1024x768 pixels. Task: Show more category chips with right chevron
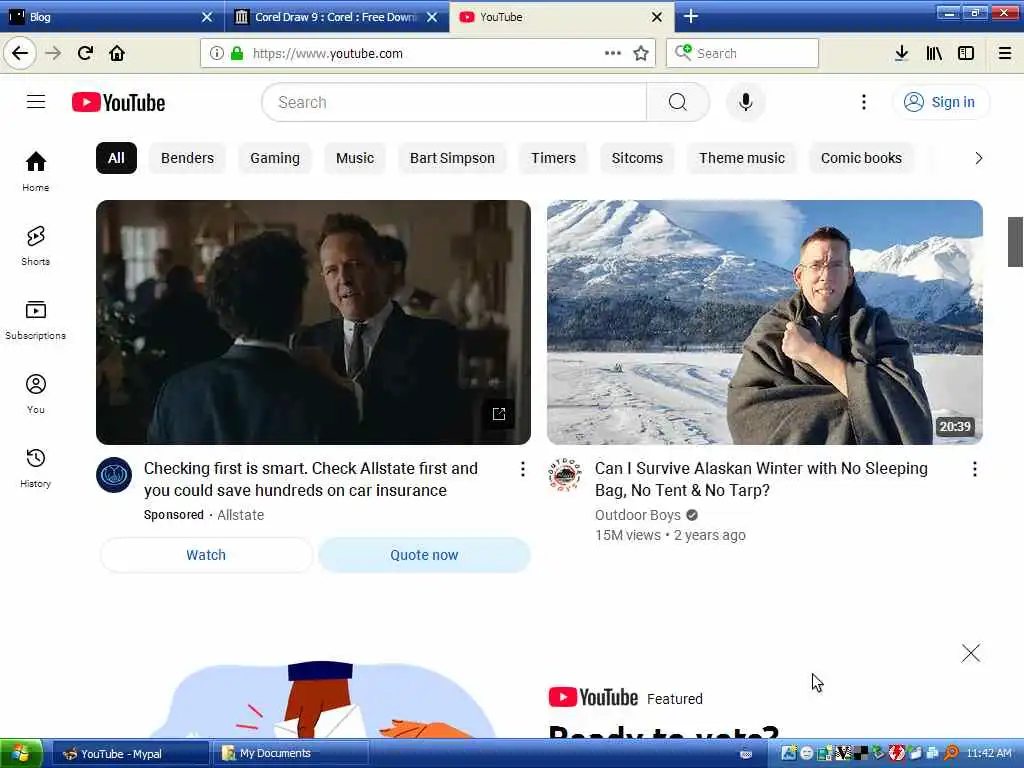978,158
